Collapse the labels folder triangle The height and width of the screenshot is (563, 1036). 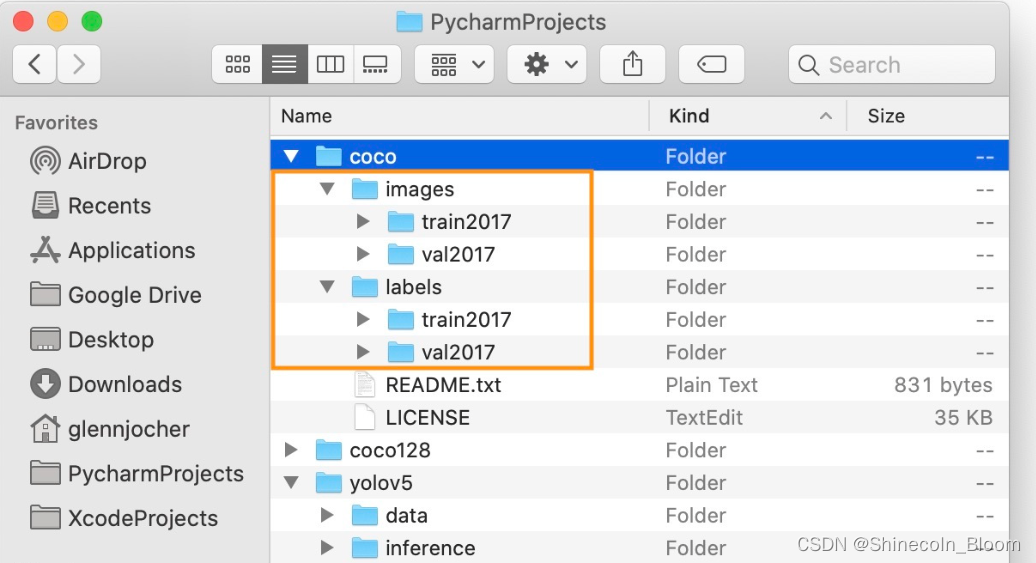(327, 287)
